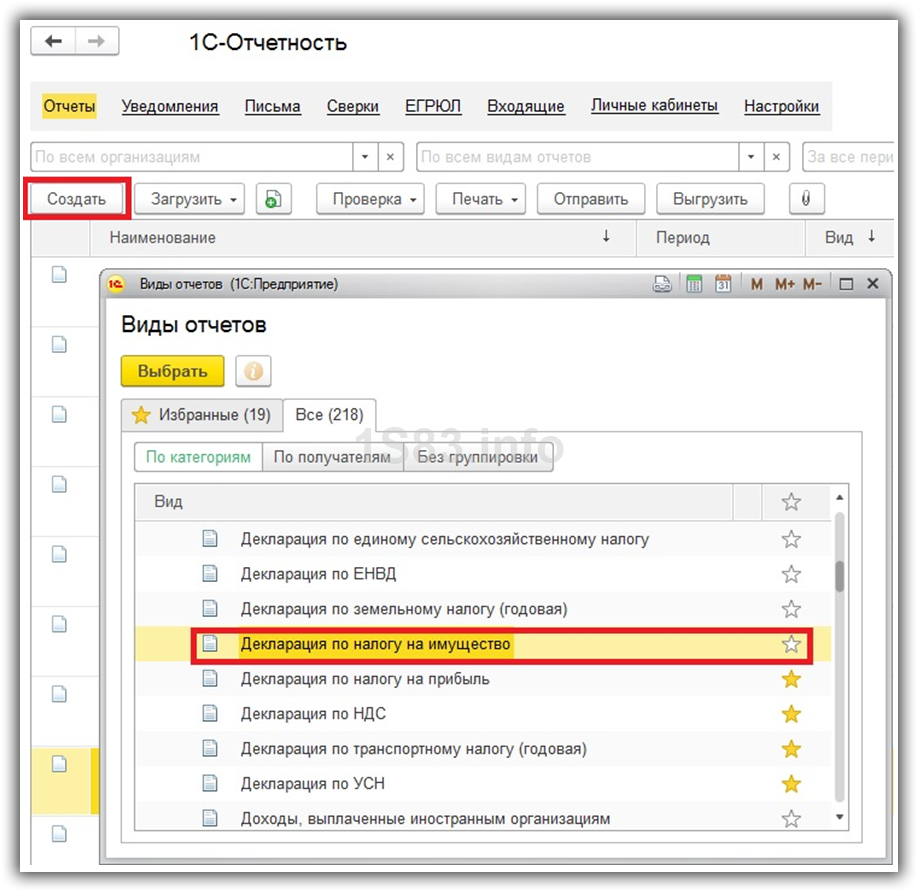Image resolution: width=918 pixels, height=892 pixels.
Task: Unfavorite the налогу на прибыль star
Action: pyautogui.click(x=791, y=679)
